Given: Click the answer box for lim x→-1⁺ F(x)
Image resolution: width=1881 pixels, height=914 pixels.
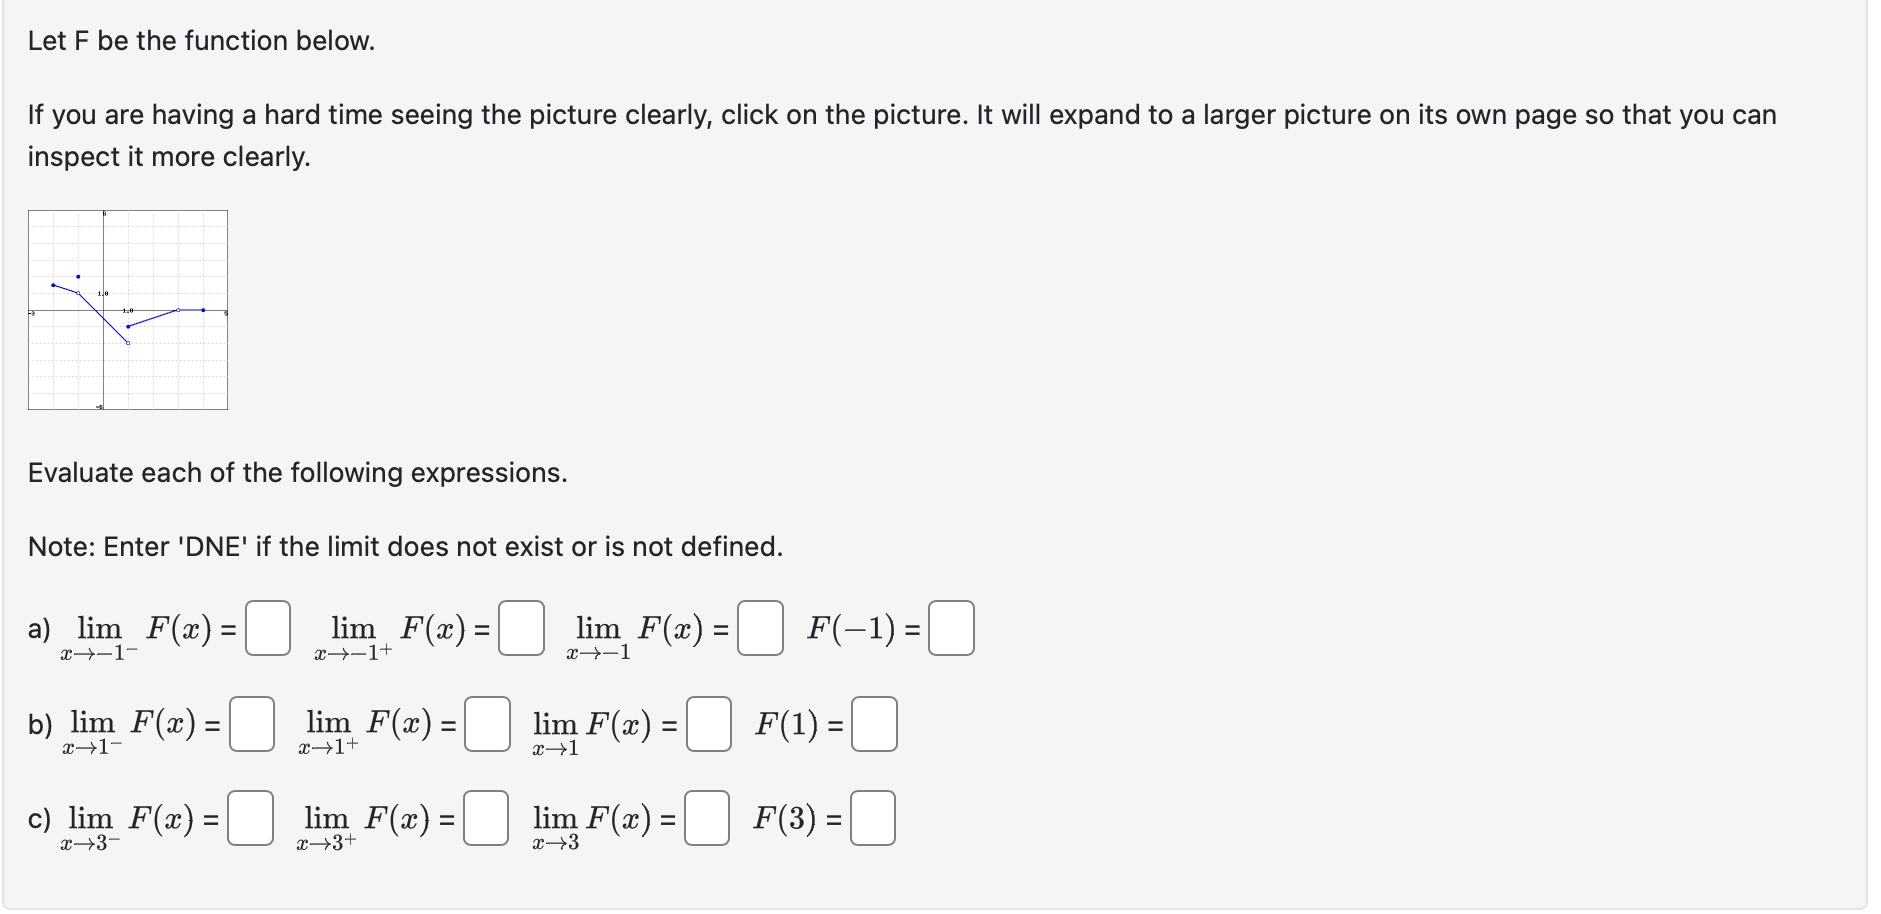Looking at the screenshot, I should coord(521,626).
